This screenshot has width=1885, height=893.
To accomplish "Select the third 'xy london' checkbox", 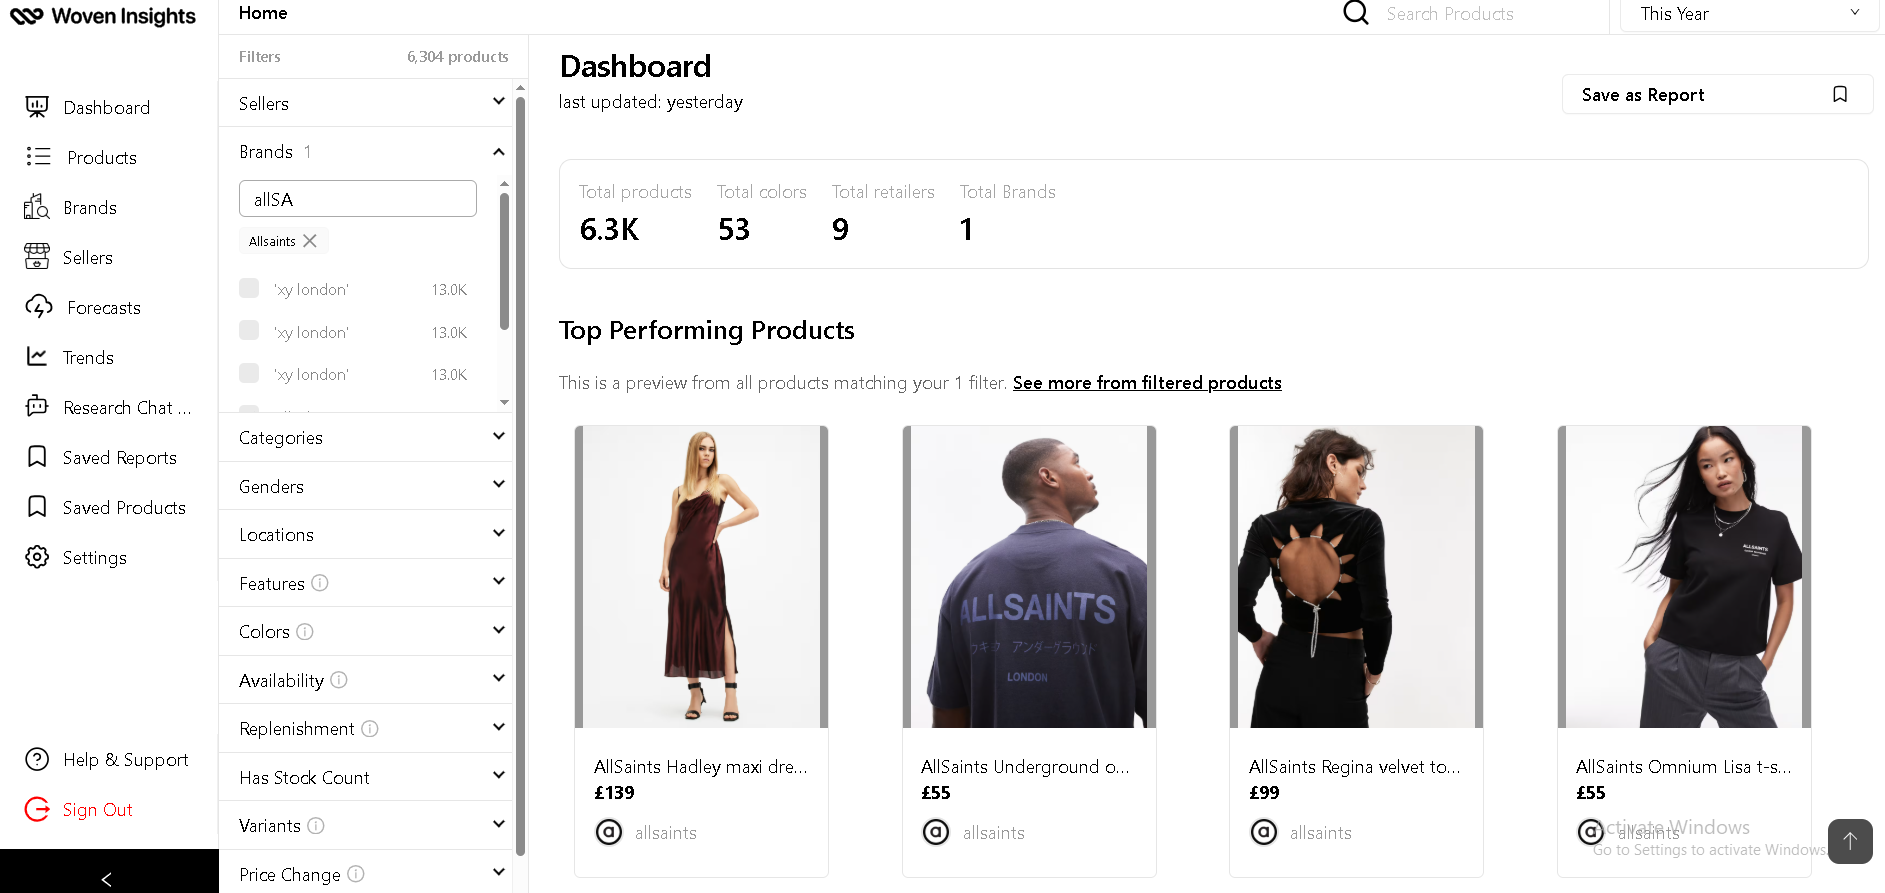I will [x=249, y=374].
